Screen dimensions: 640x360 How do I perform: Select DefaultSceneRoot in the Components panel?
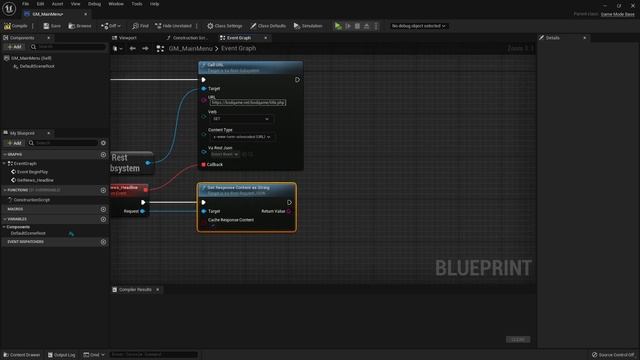coord(37,66)
